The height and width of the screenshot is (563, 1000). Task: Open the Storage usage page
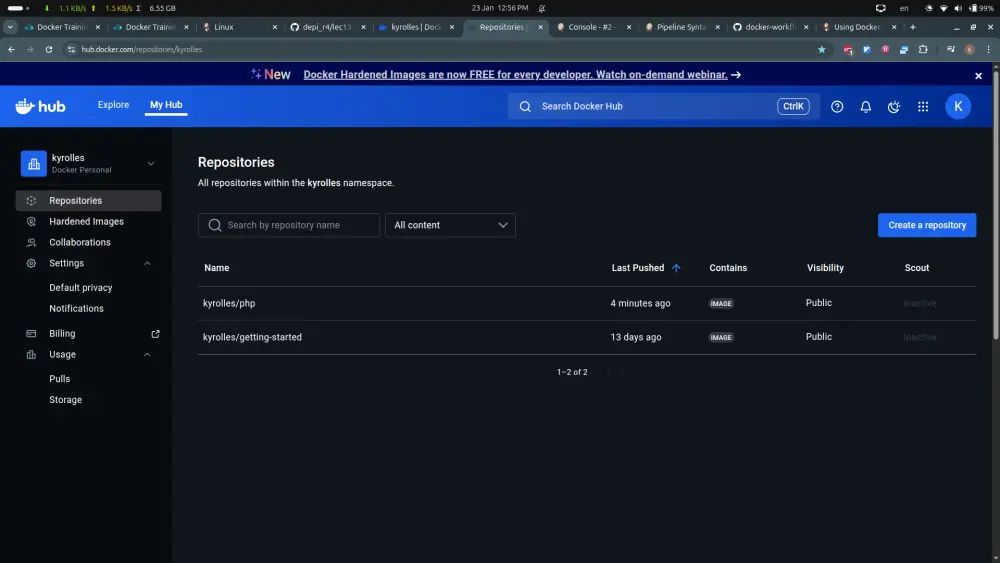tap(65, 400)
